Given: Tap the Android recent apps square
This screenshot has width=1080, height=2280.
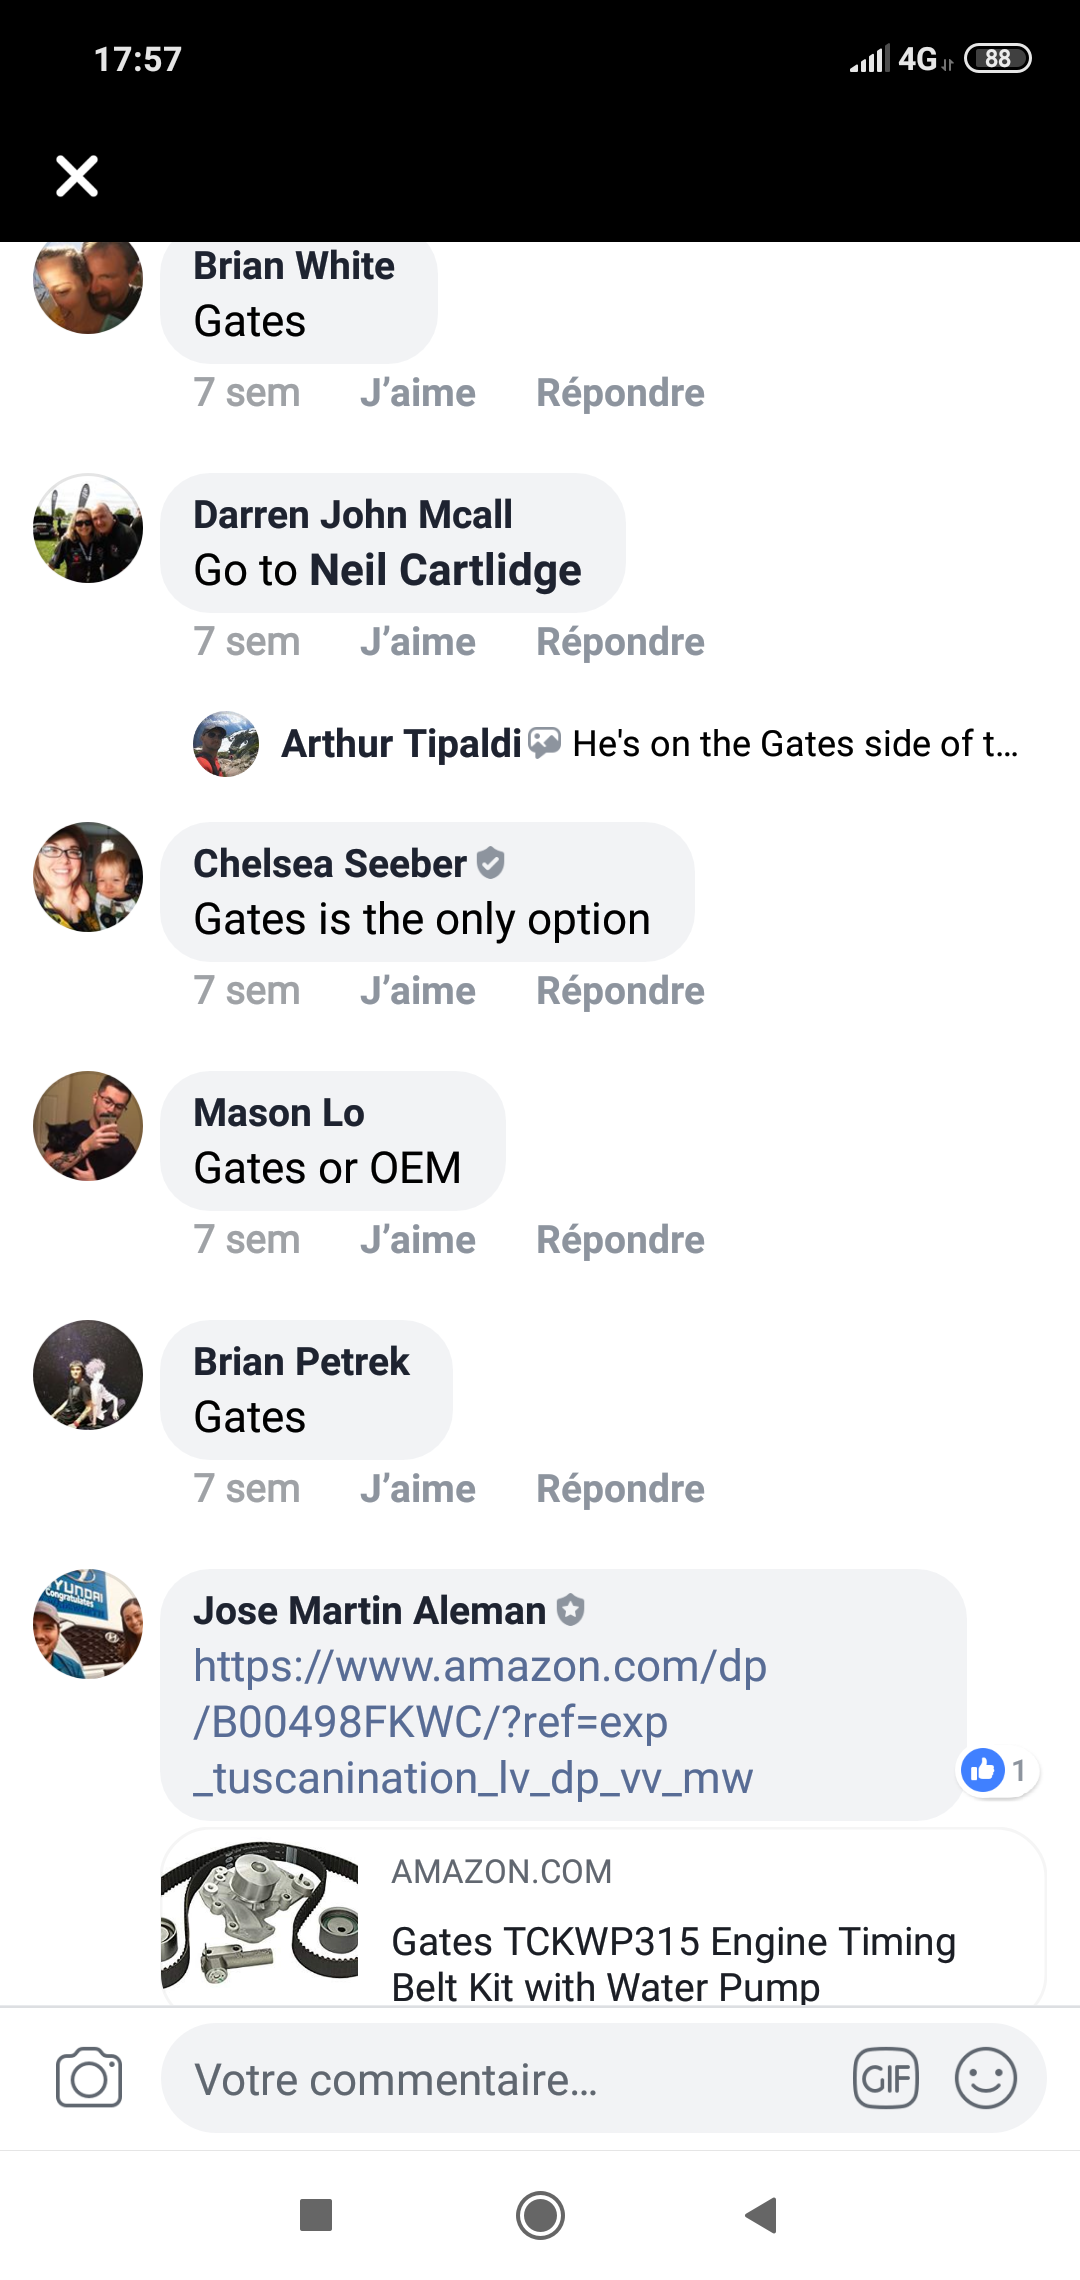Looking at the screenshot, I should click(x=316, y=2215).
